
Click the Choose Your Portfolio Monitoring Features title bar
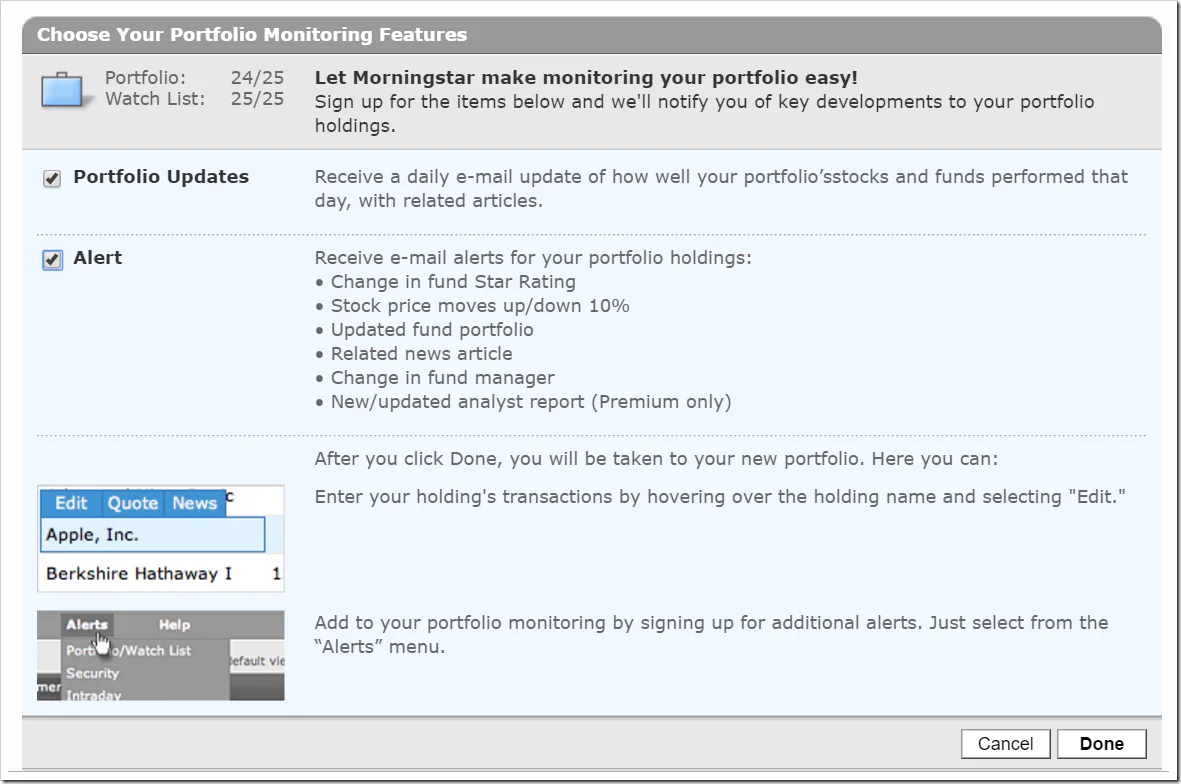click(x=591, y=35)
